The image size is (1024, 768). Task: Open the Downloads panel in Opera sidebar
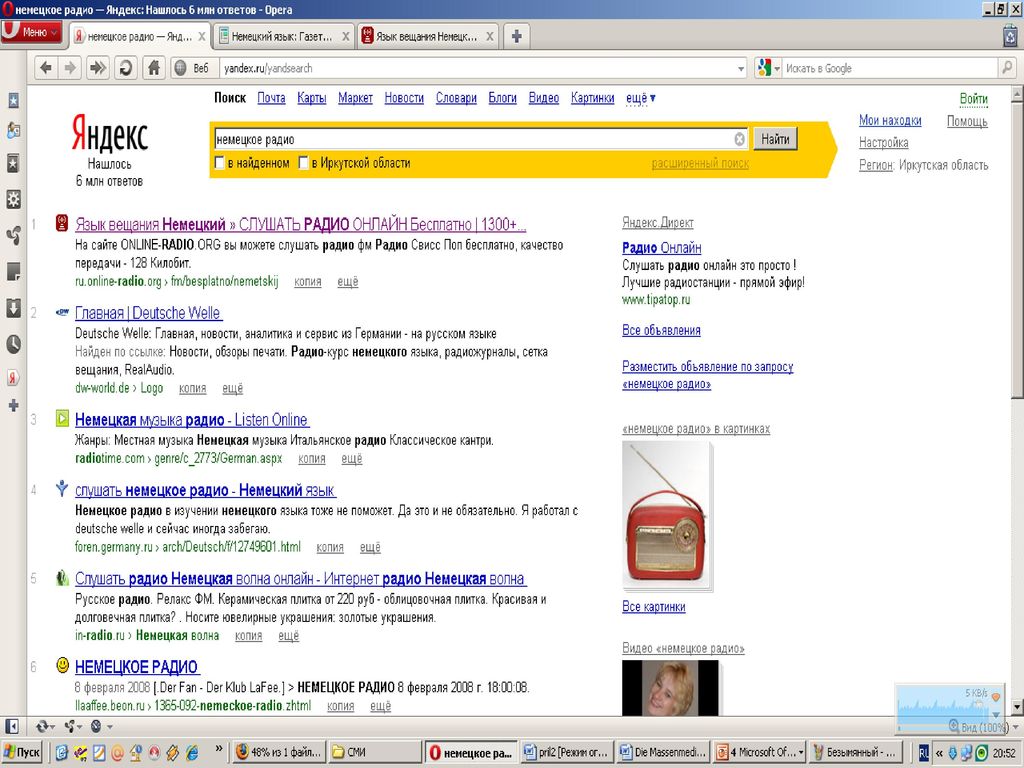(x=13, y=308)
